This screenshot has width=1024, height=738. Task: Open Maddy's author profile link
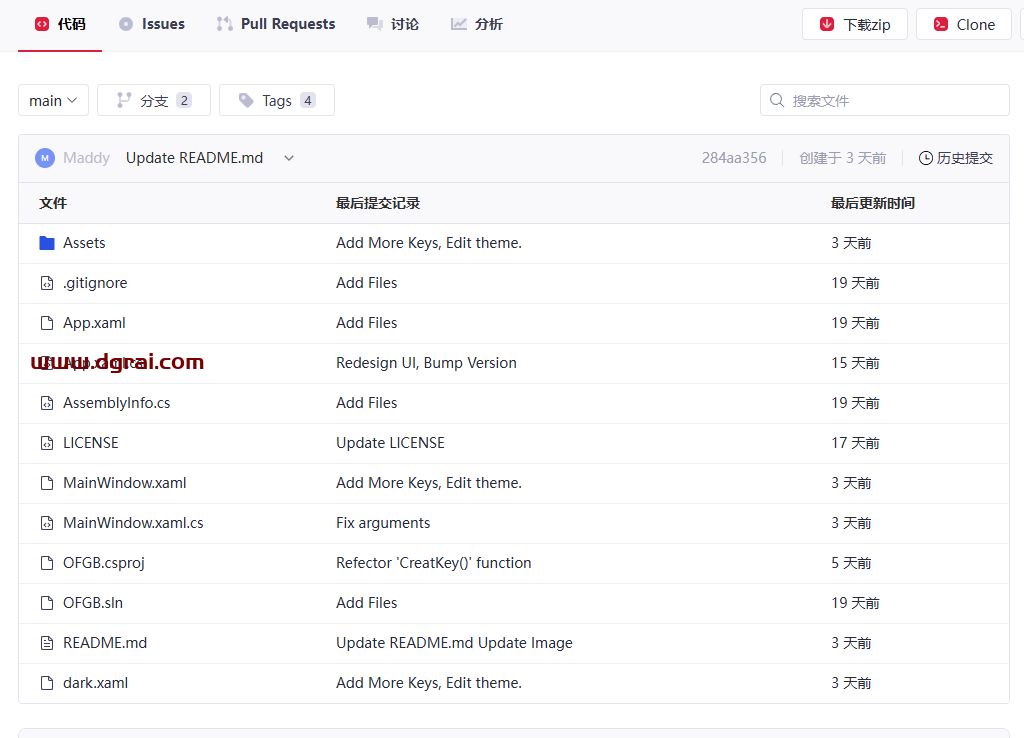(86, 158)
